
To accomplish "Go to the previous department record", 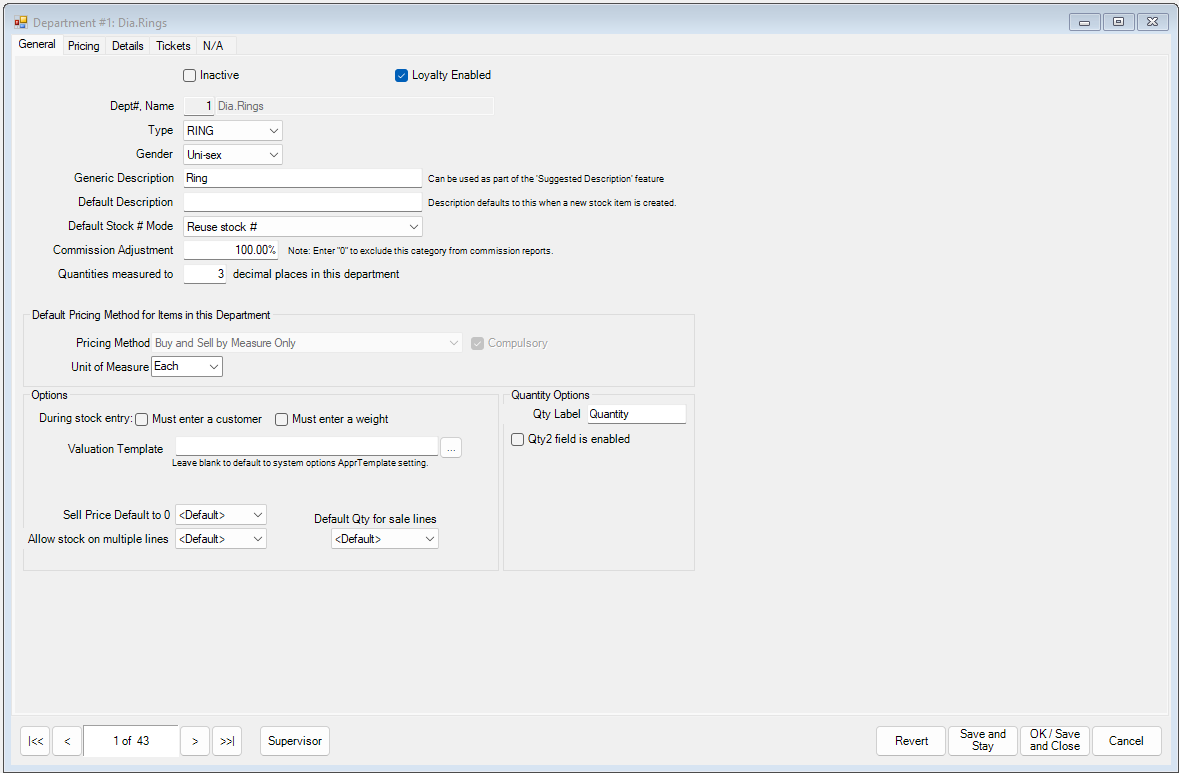I will (67, 741).
